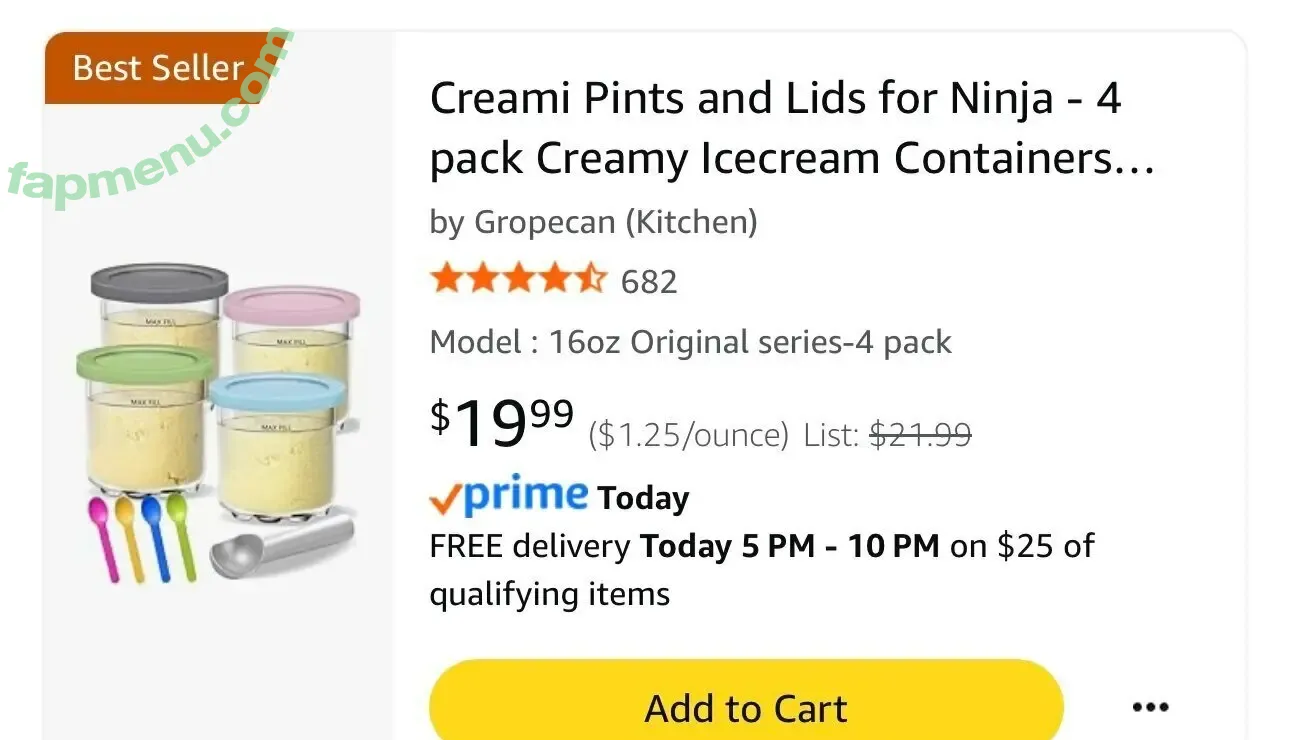Click the $19.99 price

503,422
